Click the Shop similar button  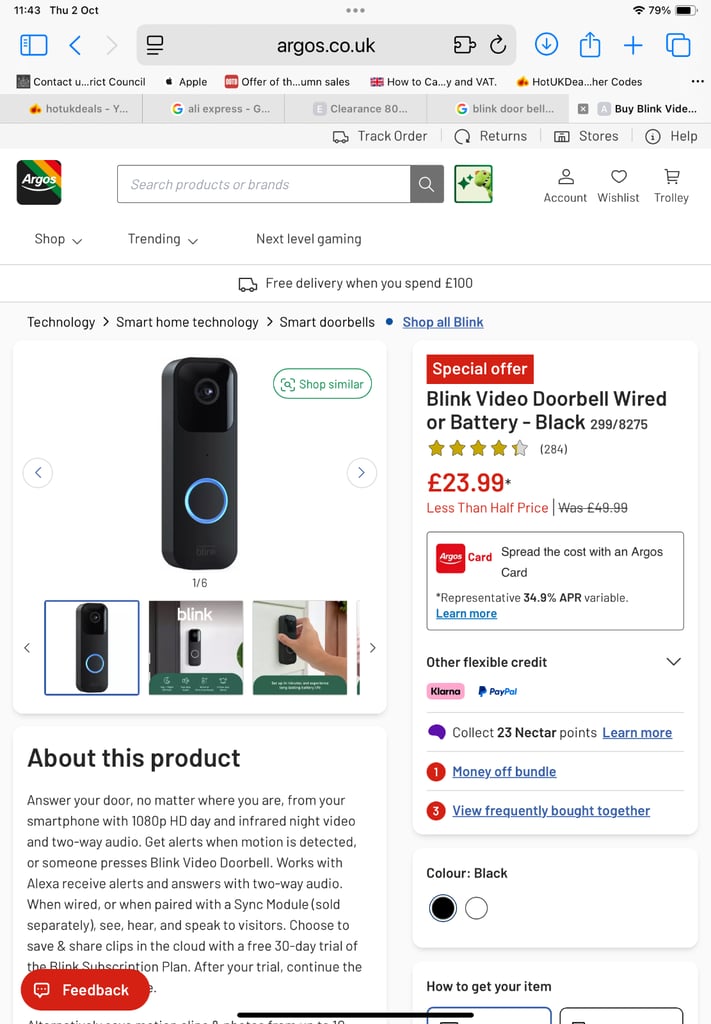[322, 384]
